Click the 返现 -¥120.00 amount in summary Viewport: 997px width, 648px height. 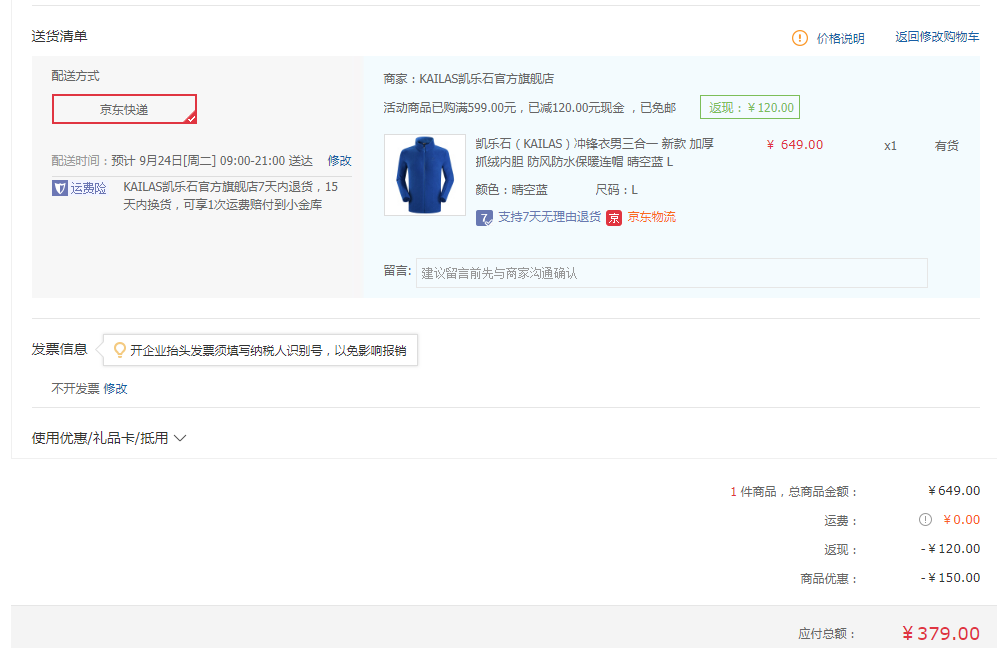tap(950, 548)
